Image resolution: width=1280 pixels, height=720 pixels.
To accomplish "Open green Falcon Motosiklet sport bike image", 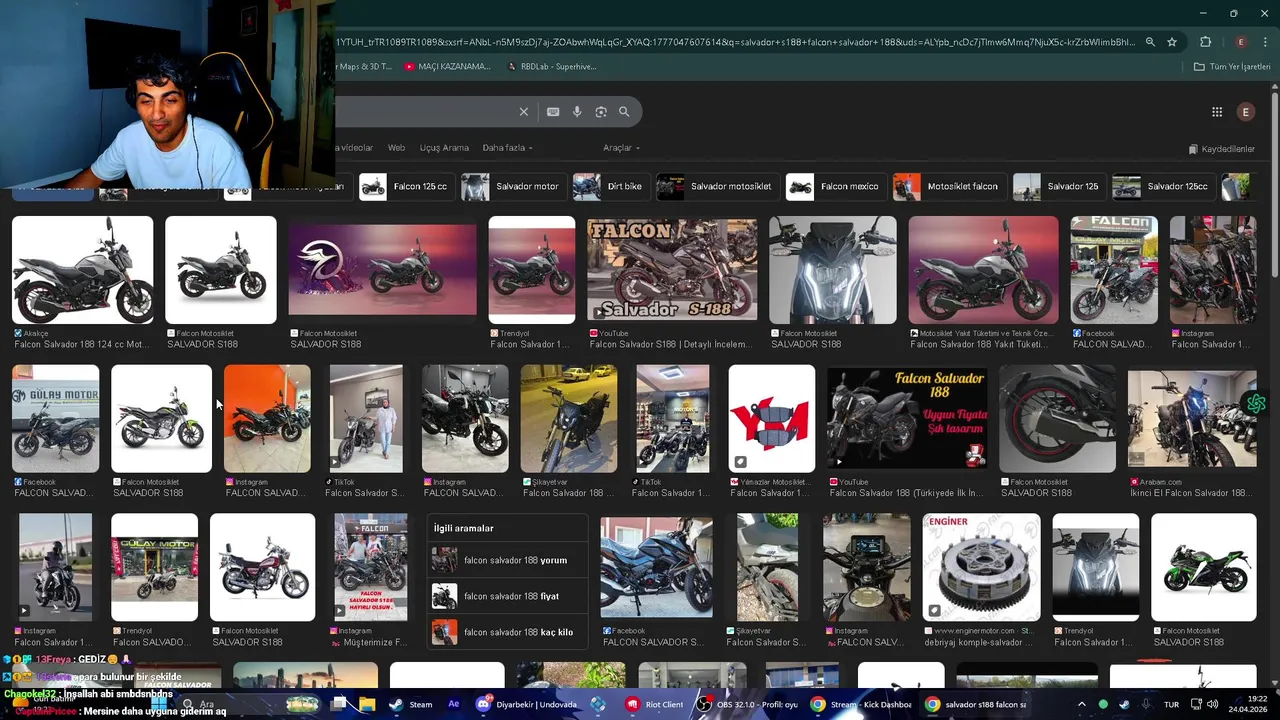I will click(1204, 567).
